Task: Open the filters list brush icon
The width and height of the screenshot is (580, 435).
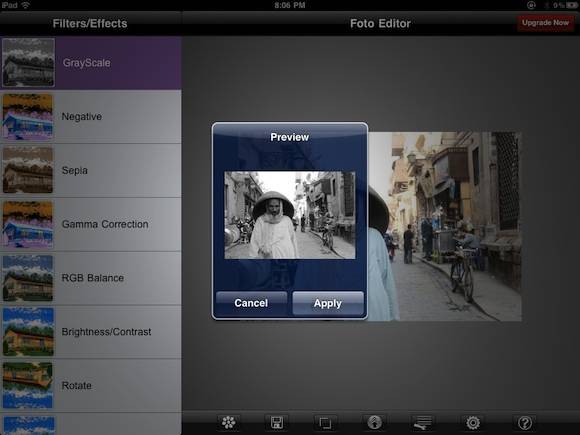Action: (422, 422)
